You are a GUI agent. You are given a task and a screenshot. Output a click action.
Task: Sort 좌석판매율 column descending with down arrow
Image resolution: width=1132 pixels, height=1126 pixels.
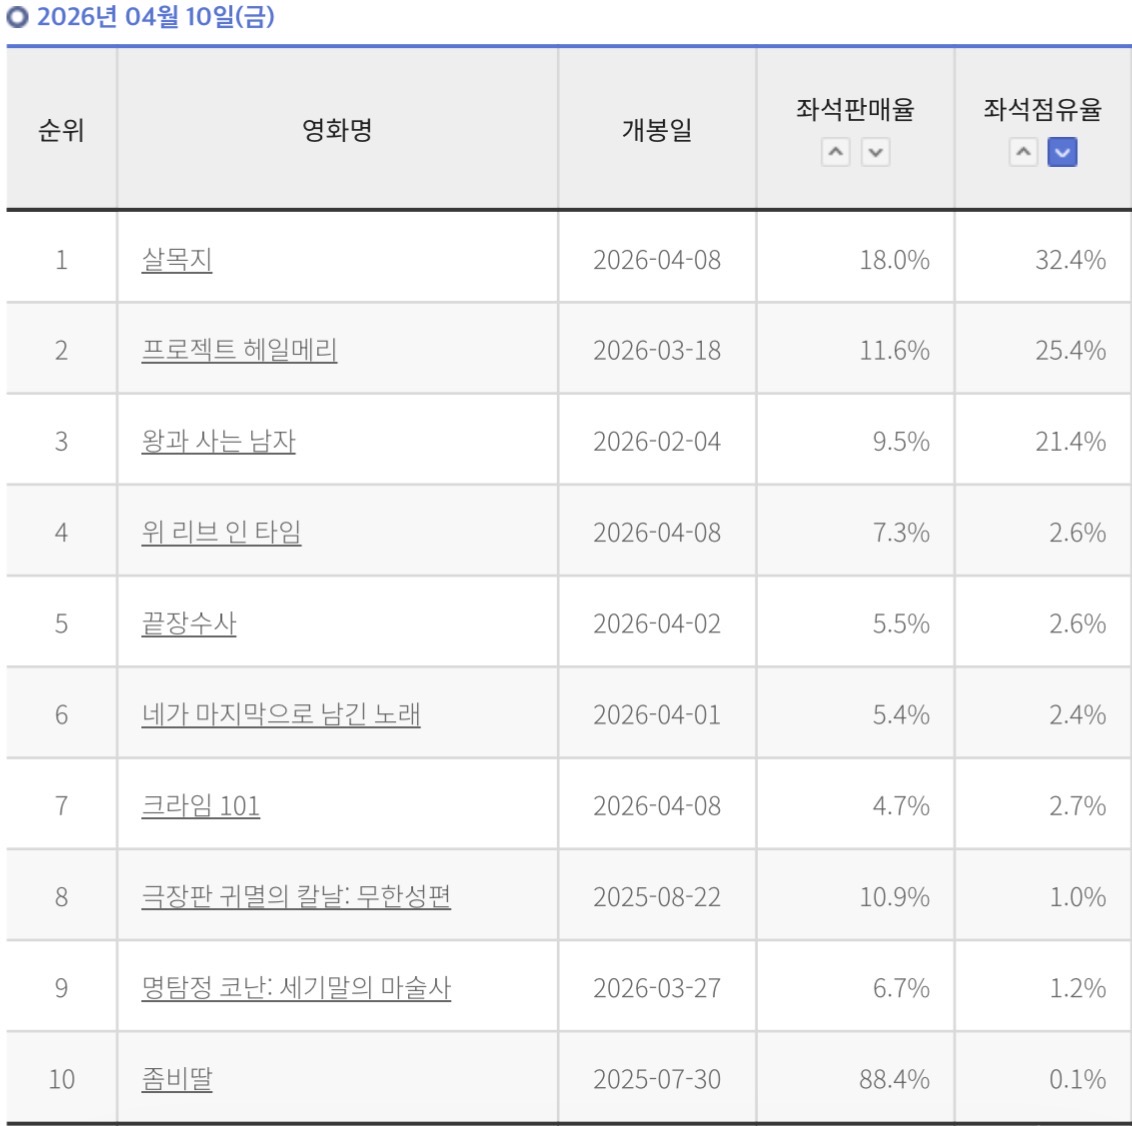coord(875,152)
